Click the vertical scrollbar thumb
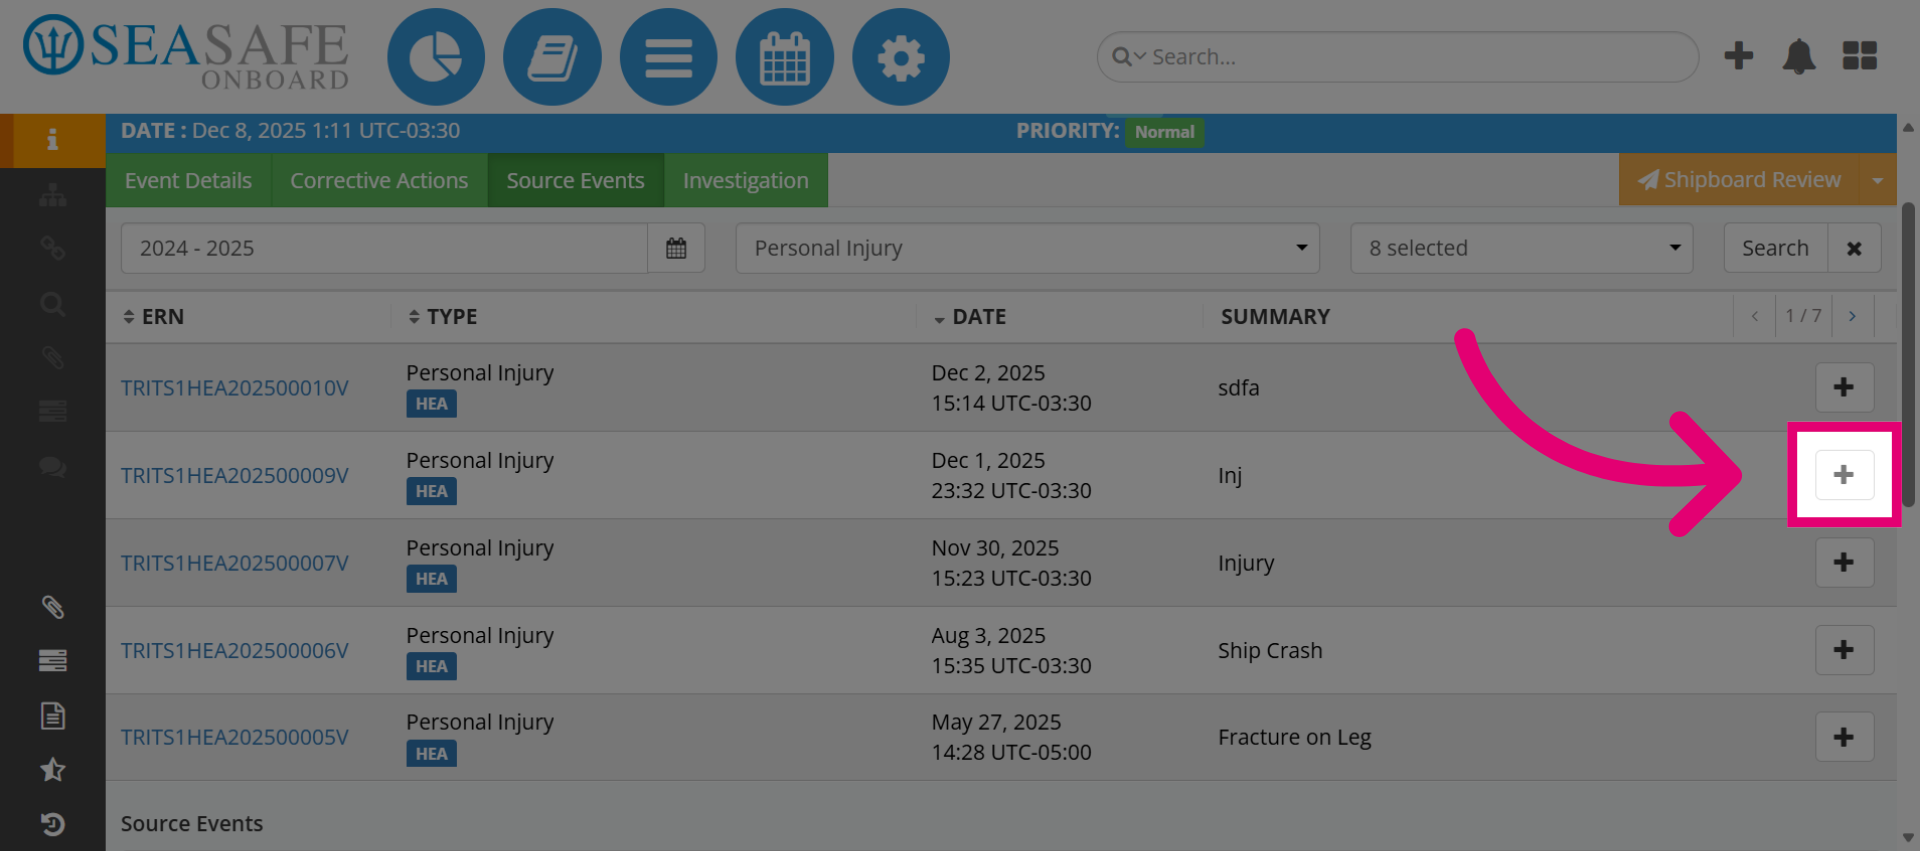 1908,354
